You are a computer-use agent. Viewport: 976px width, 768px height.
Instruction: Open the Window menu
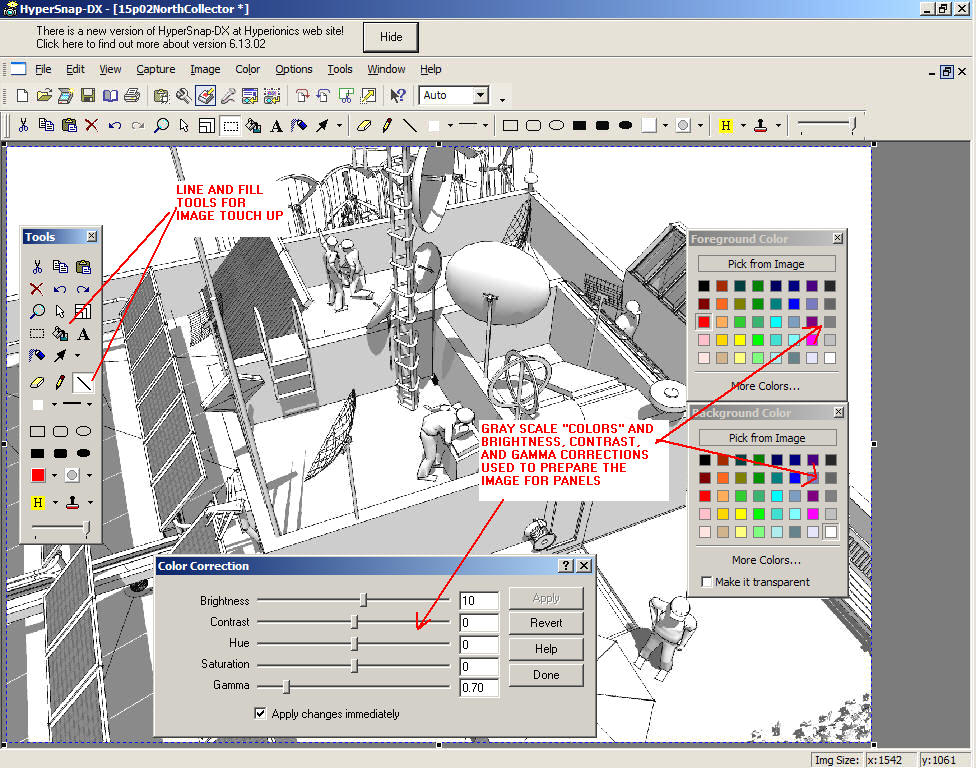386,69
